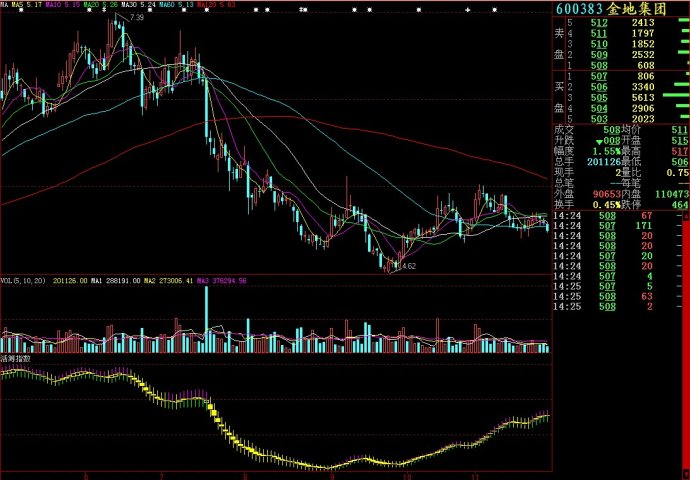Click the stock name 金地集团
The image size is (690, 480).
pos(637,9)
